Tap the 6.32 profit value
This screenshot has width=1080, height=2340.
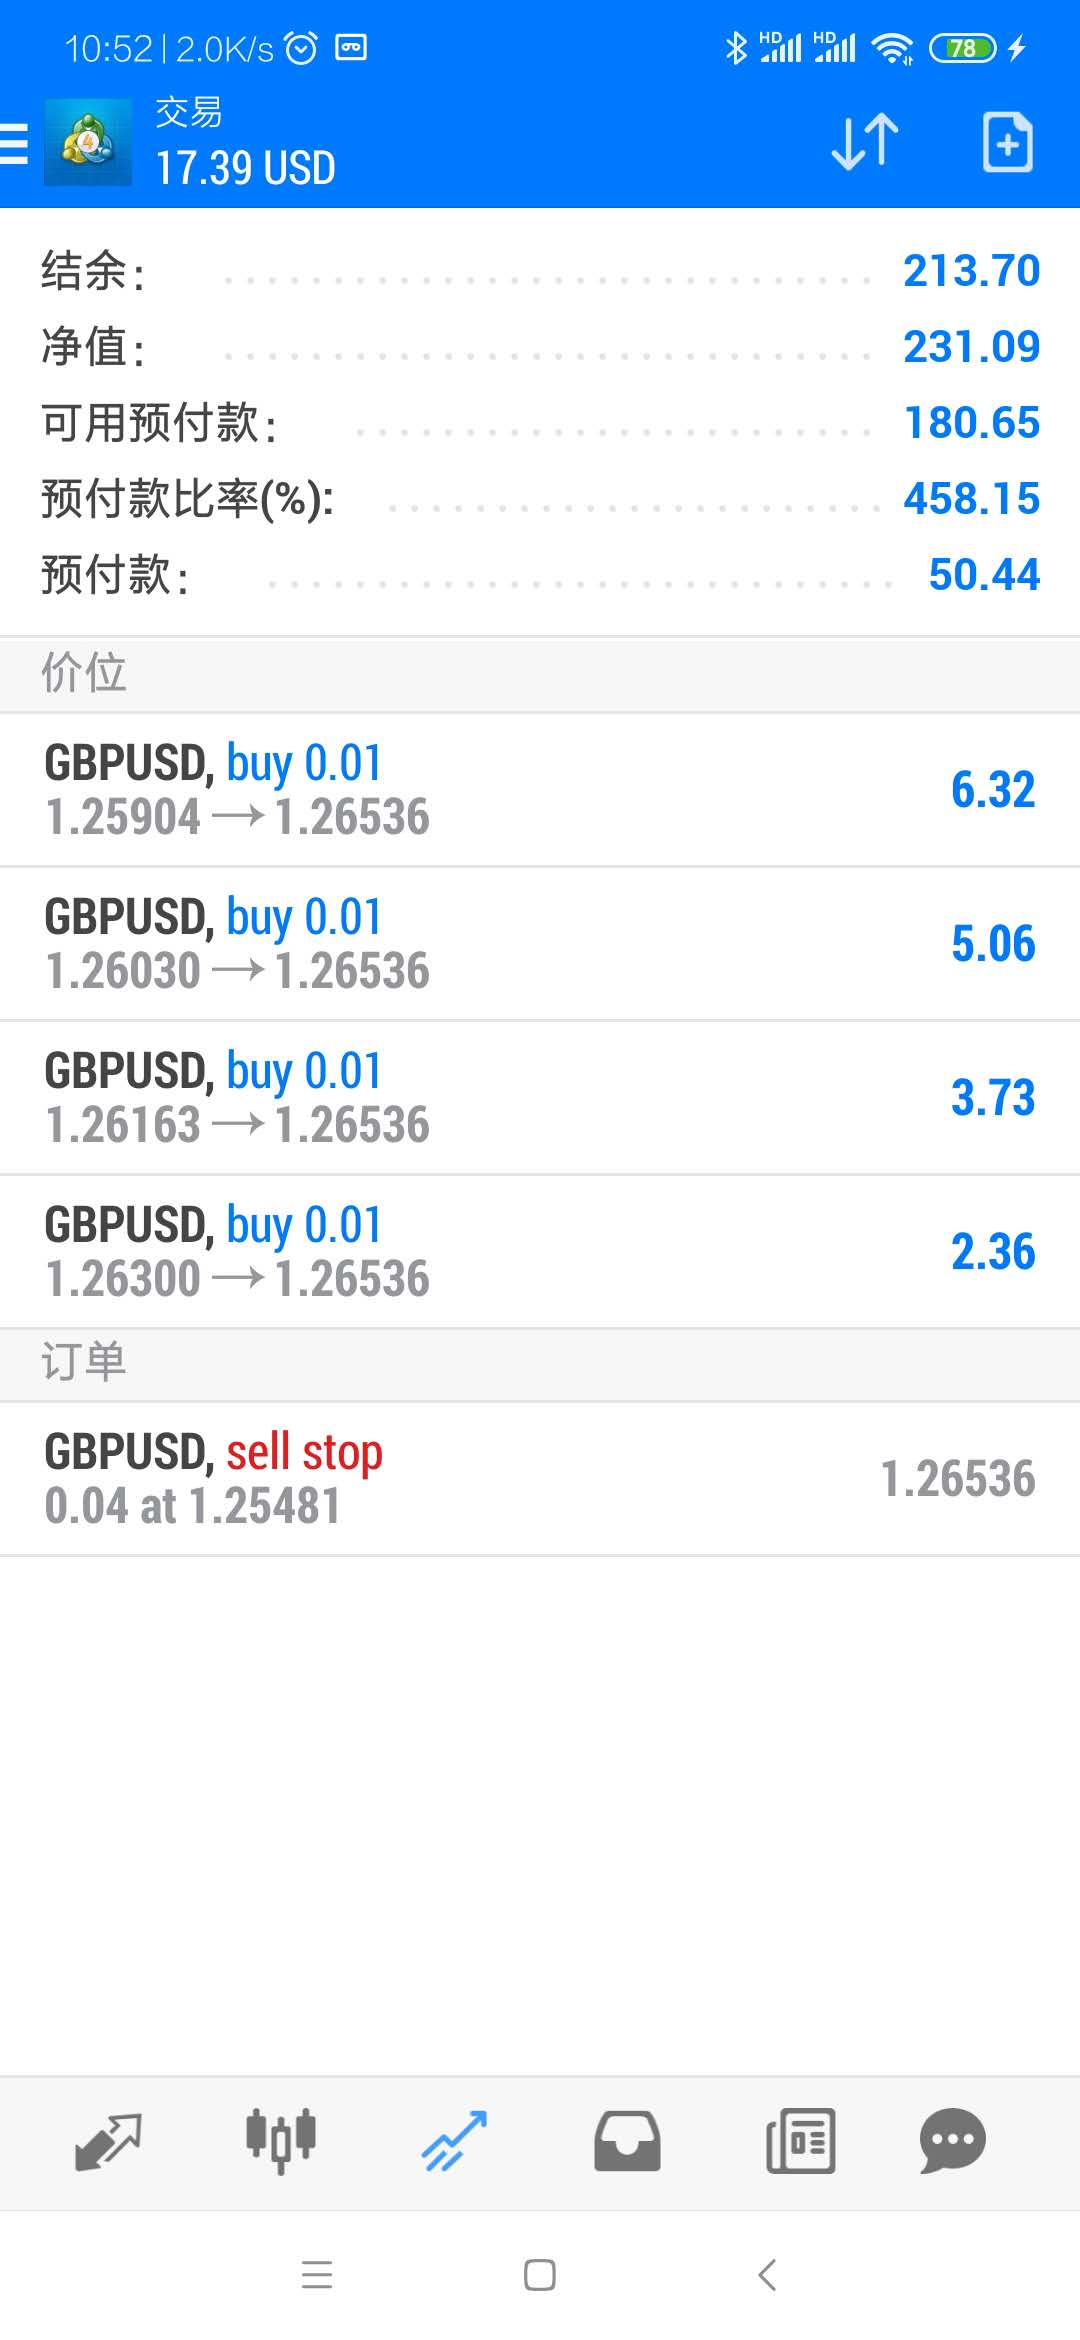pyautogui.click(x=993, y=790)
